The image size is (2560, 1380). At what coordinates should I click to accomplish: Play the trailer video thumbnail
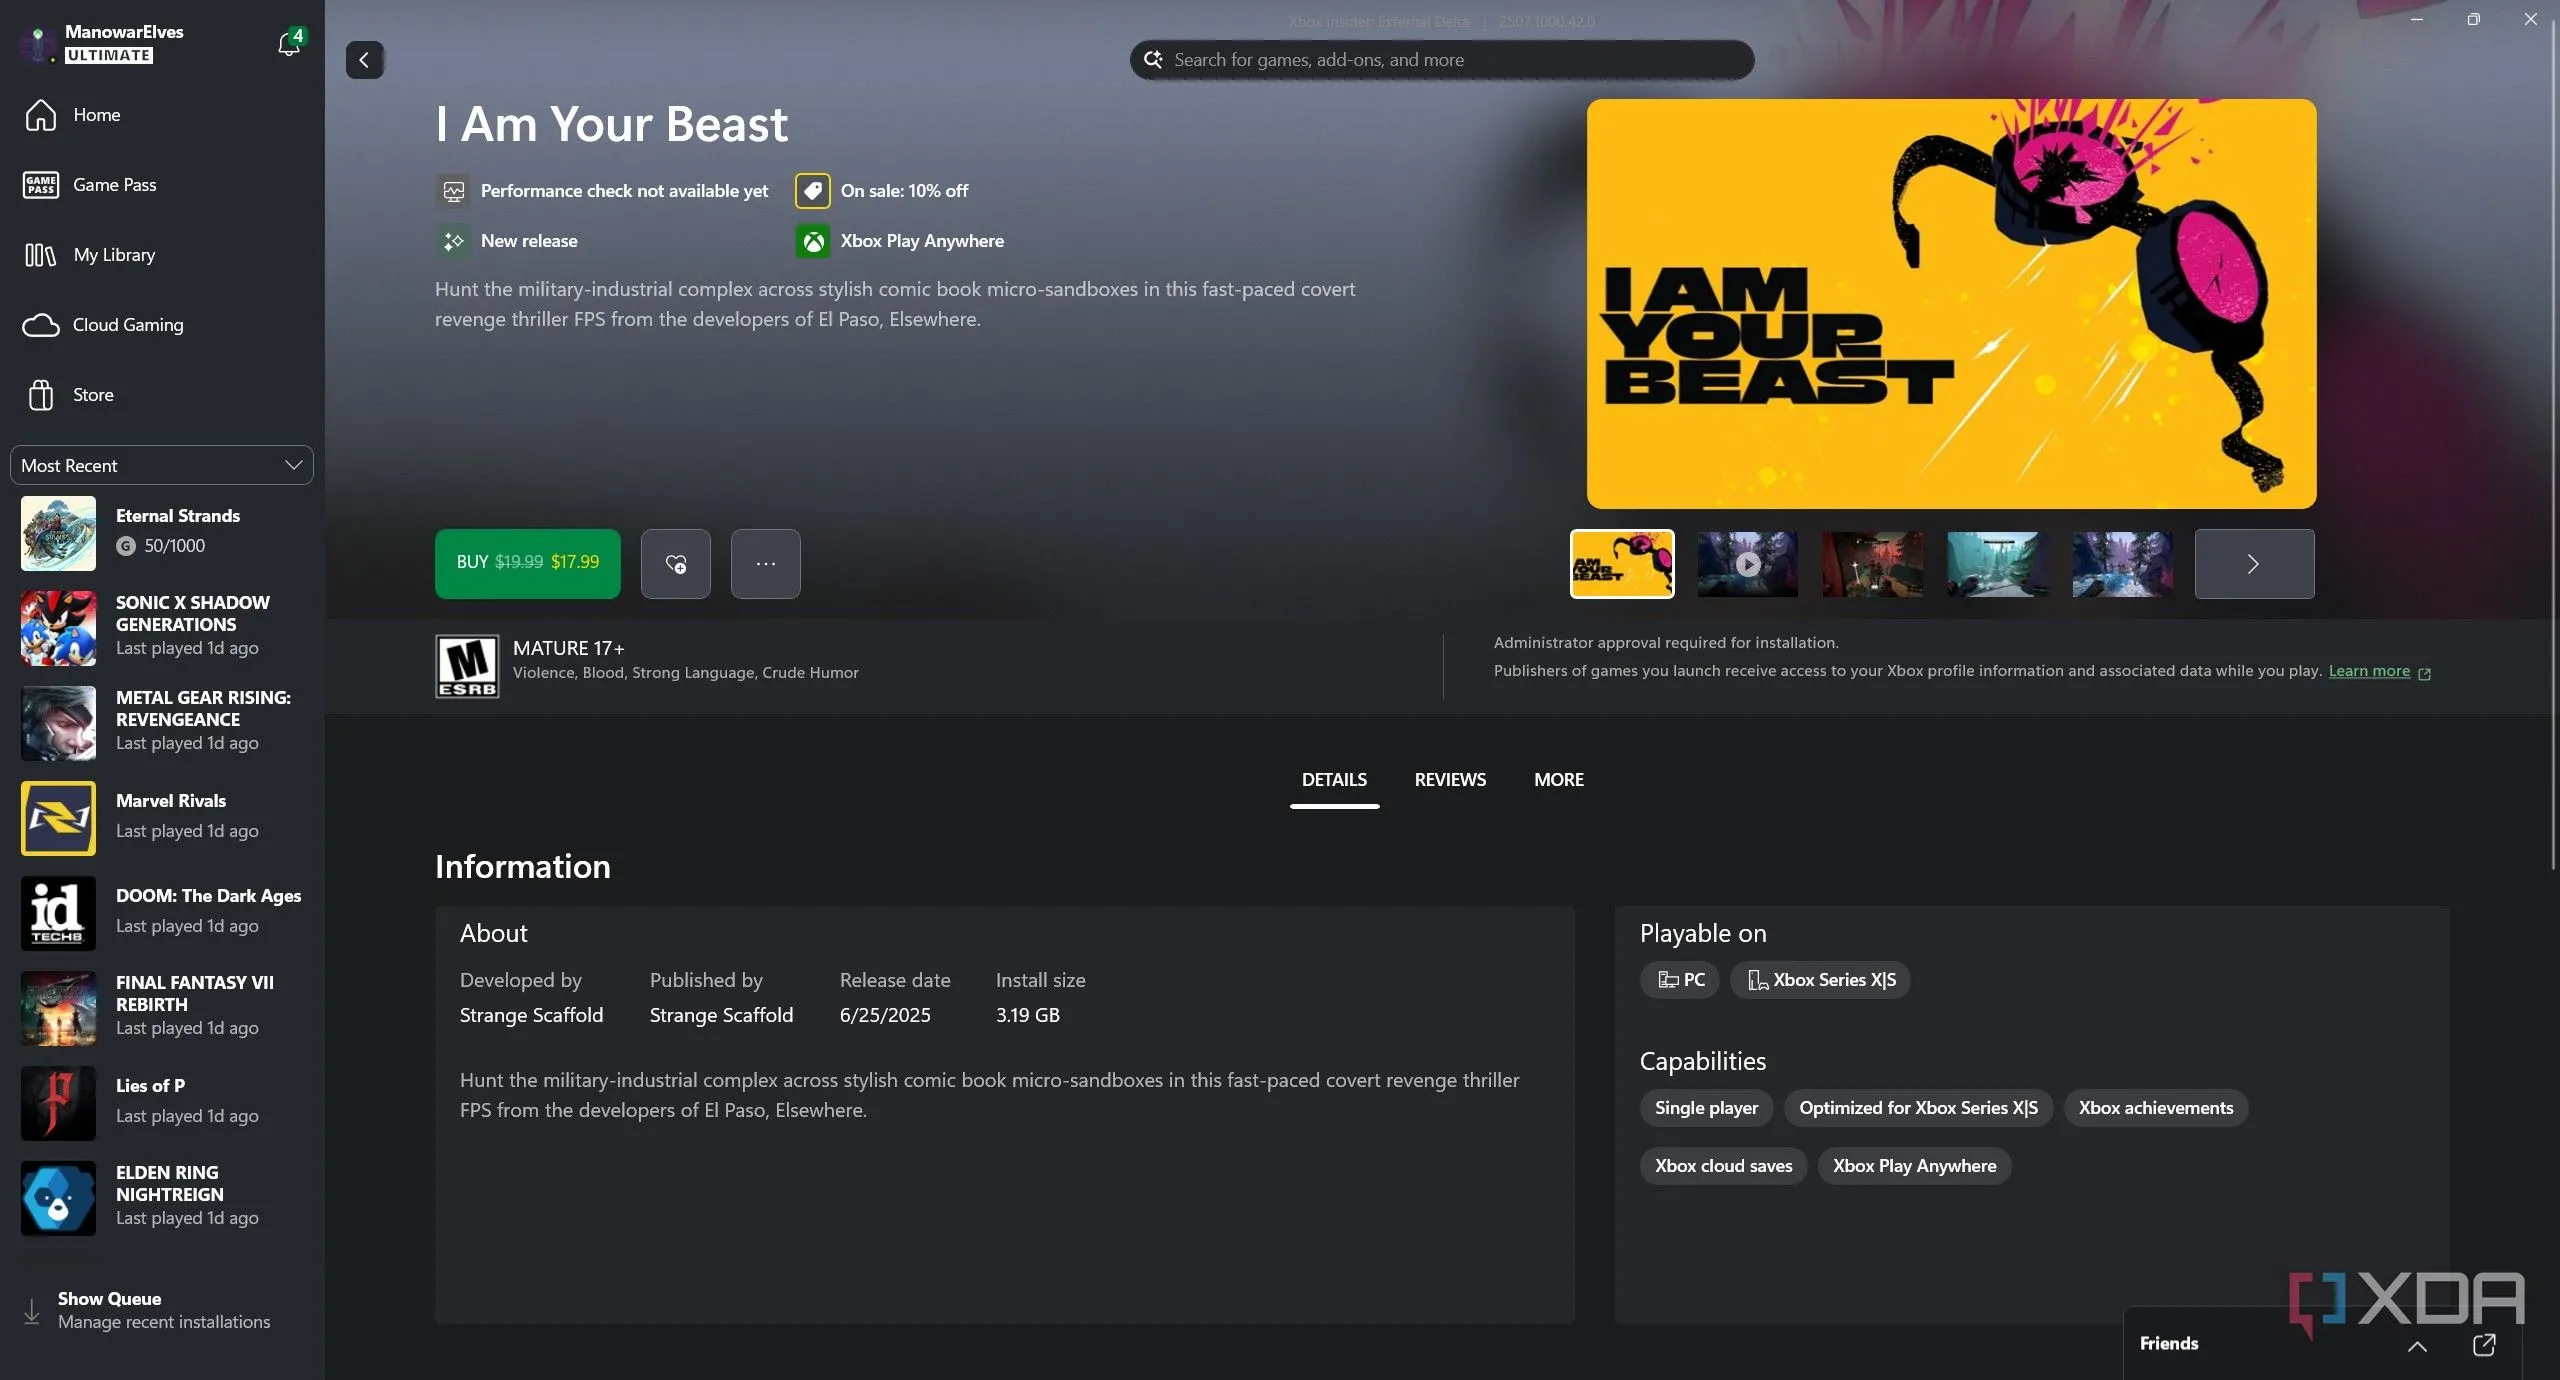[x=1747, y=564]
